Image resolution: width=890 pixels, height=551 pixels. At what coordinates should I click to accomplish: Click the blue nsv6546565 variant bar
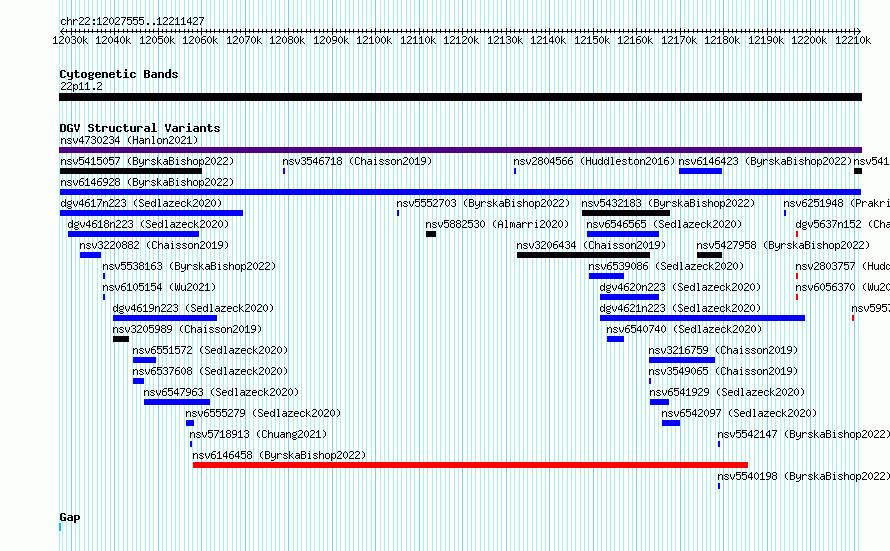point(623,234)
